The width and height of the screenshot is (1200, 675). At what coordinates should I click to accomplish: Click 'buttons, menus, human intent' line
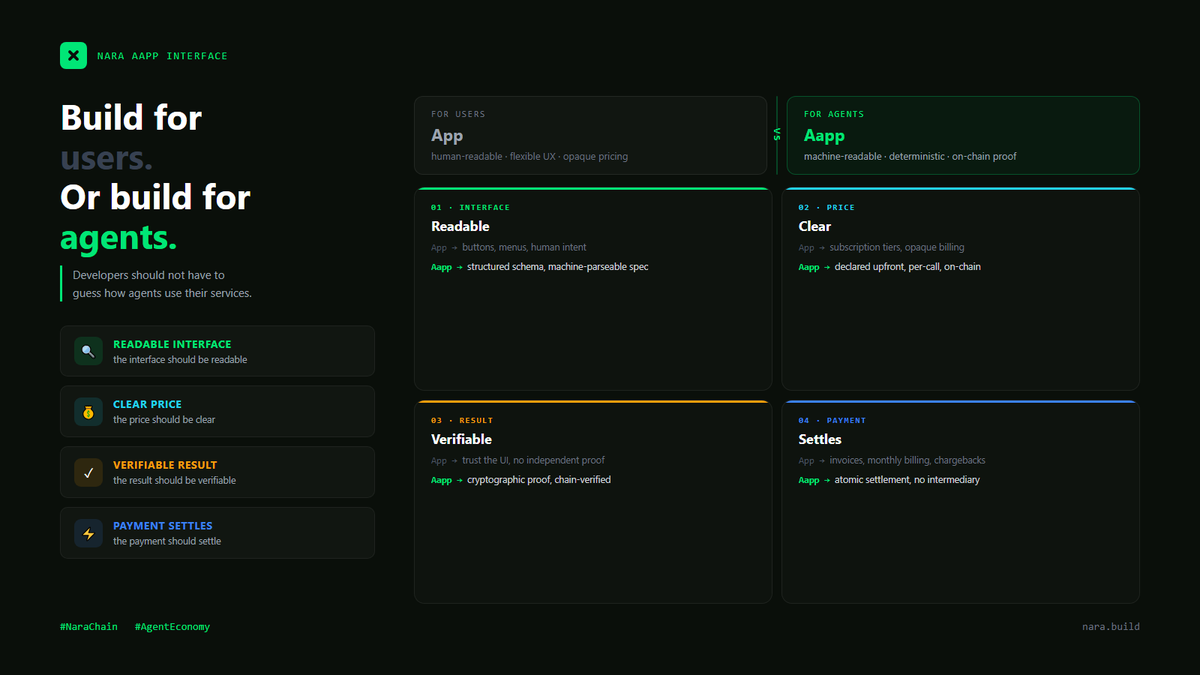click(524, 247)
